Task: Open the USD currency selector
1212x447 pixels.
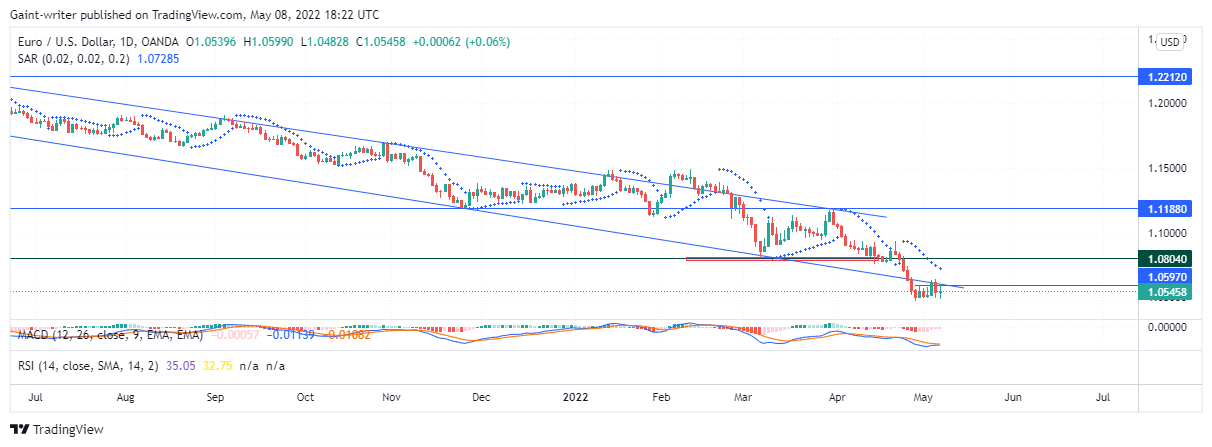Action: point(1169,42)
